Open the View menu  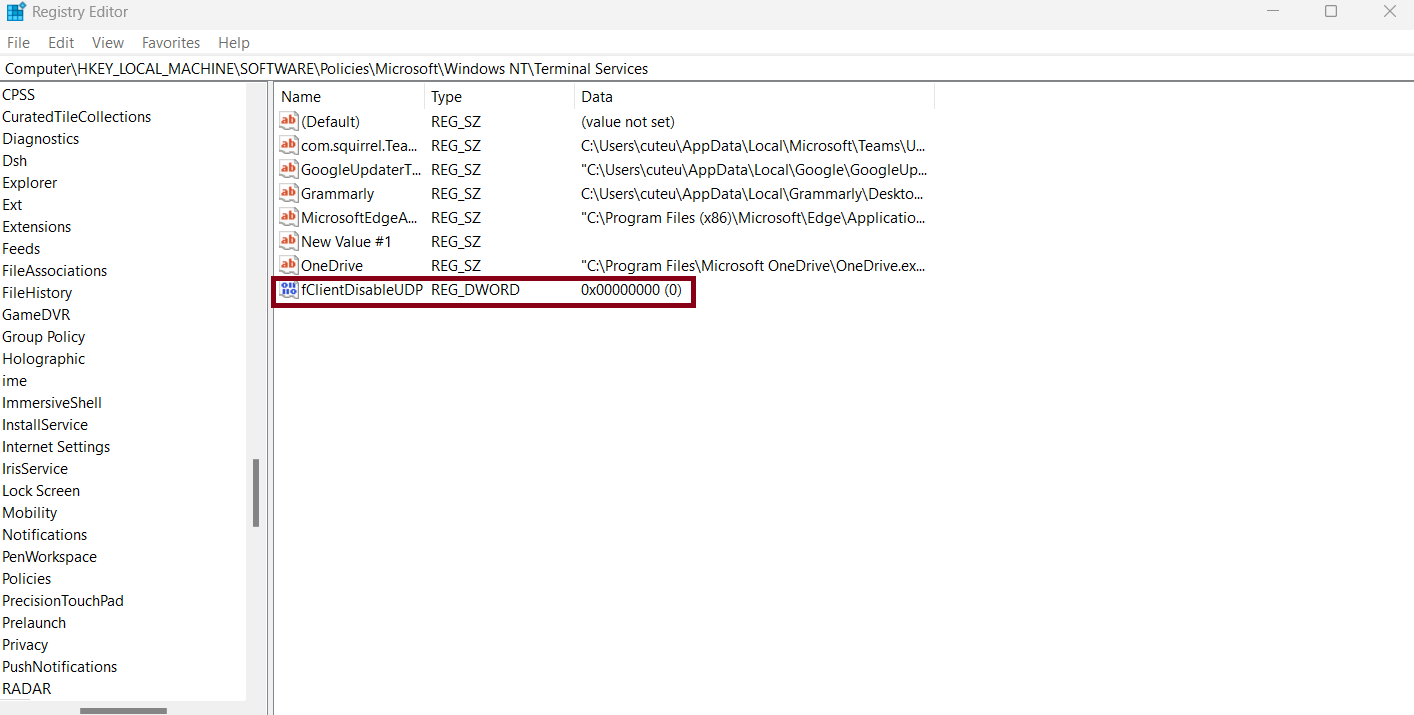pos(108,43)
